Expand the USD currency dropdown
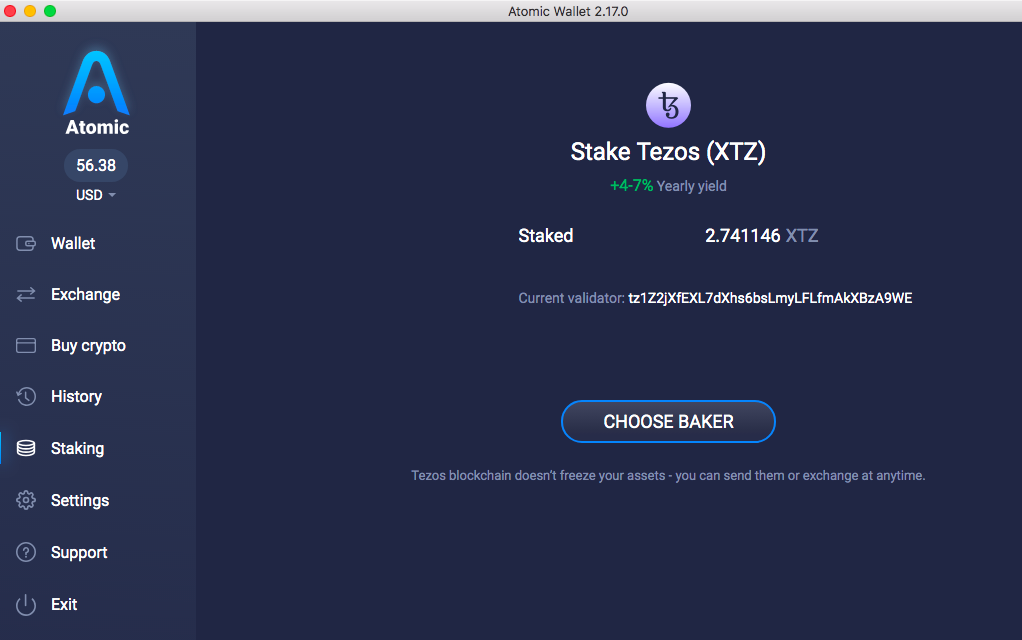Viewport: 1022px width, 640px height. click(96, 195)
